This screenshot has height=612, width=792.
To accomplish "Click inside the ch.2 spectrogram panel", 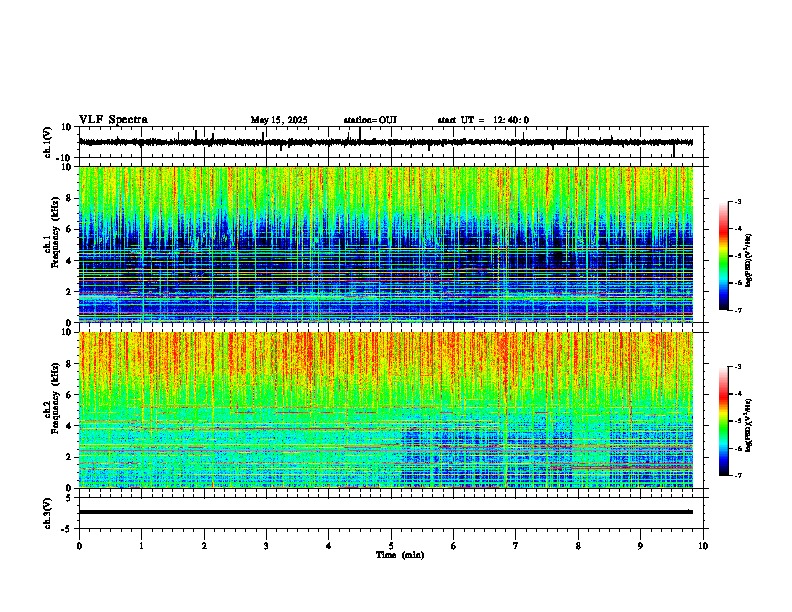I will coord(386,410).
